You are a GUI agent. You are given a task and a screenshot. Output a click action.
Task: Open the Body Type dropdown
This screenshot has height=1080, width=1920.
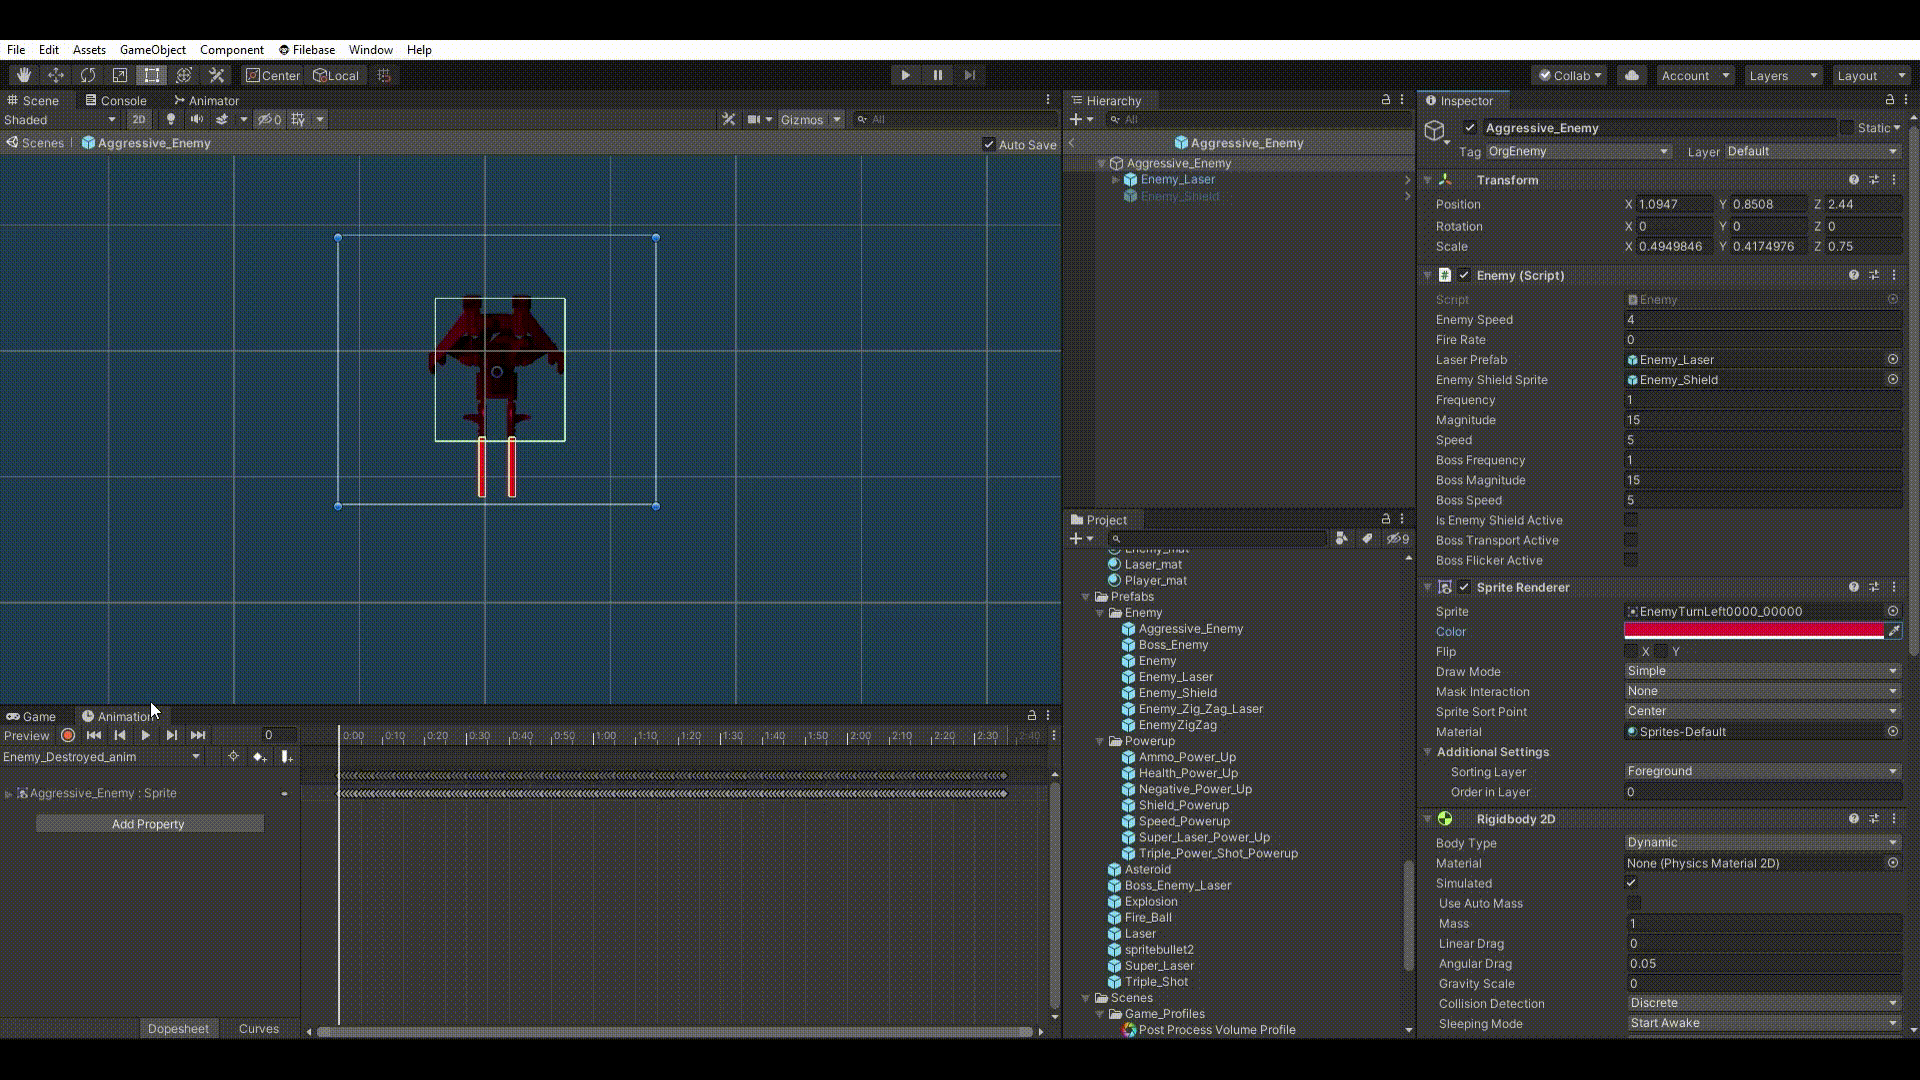1762,843
